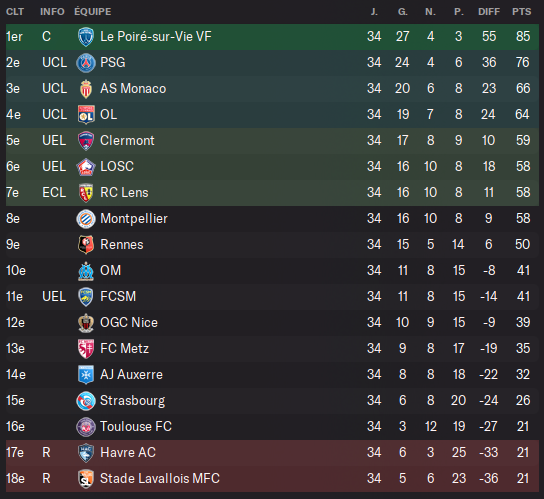The width and height of the screenshot is (544, 499).
Task: Open the OM crest icon
Action: 86,271
